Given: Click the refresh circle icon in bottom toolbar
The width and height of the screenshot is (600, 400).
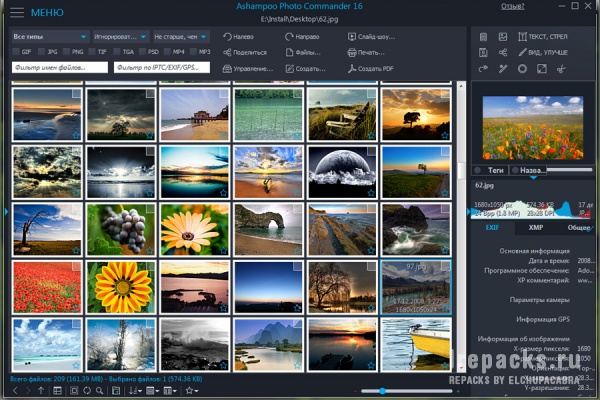Looking at the screenshot, I should (x=87, y=390).
